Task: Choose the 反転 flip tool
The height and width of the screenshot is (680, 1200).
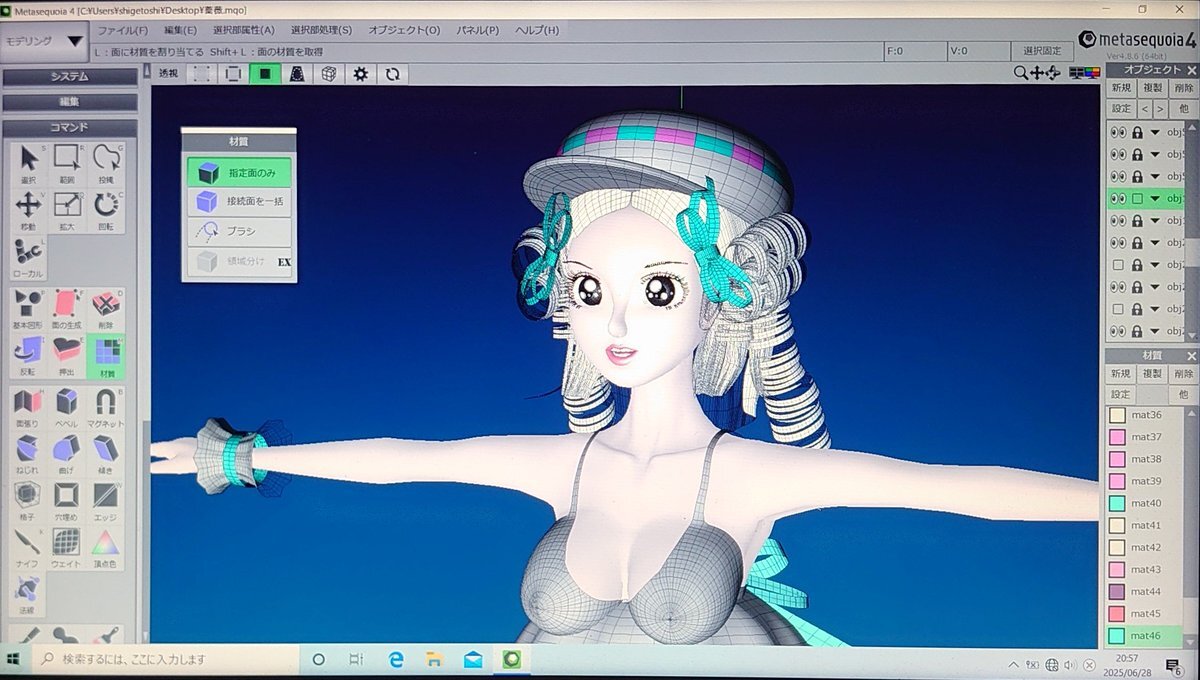Action: click(x=28, y=356)
